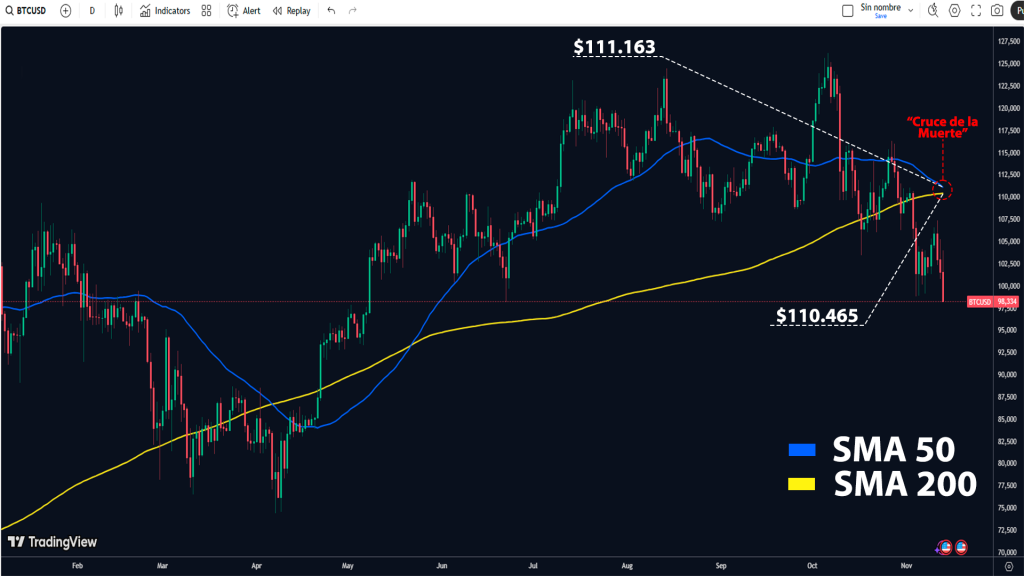1024x576 pixels.
Task: Start bar Replay mode
Action: point(291,11)
